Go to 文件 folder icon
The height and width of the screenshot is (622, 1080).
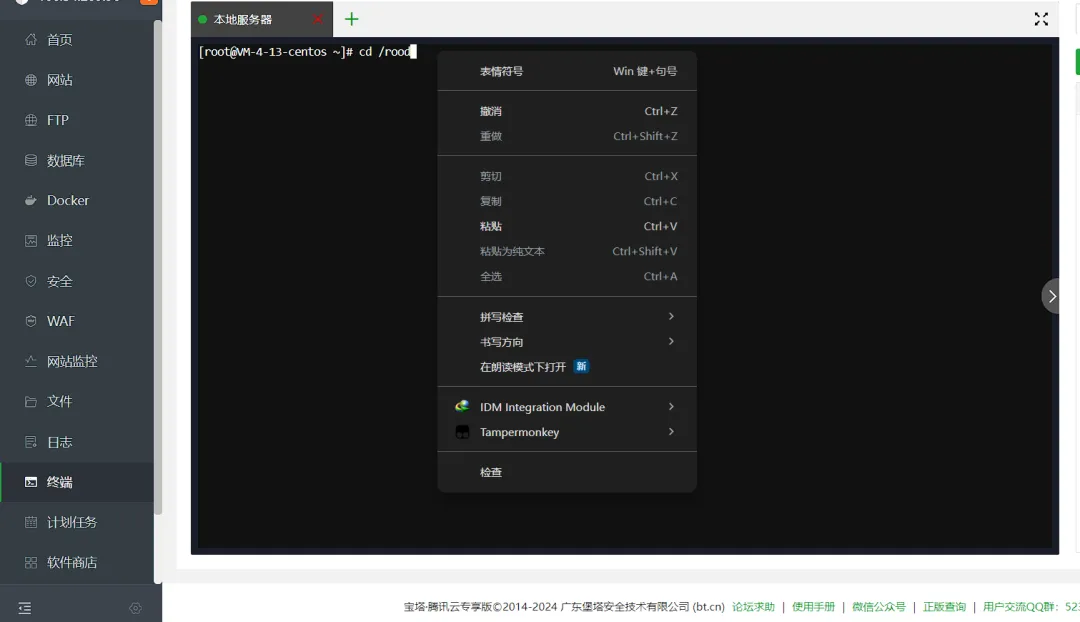[x=30, y=402]
